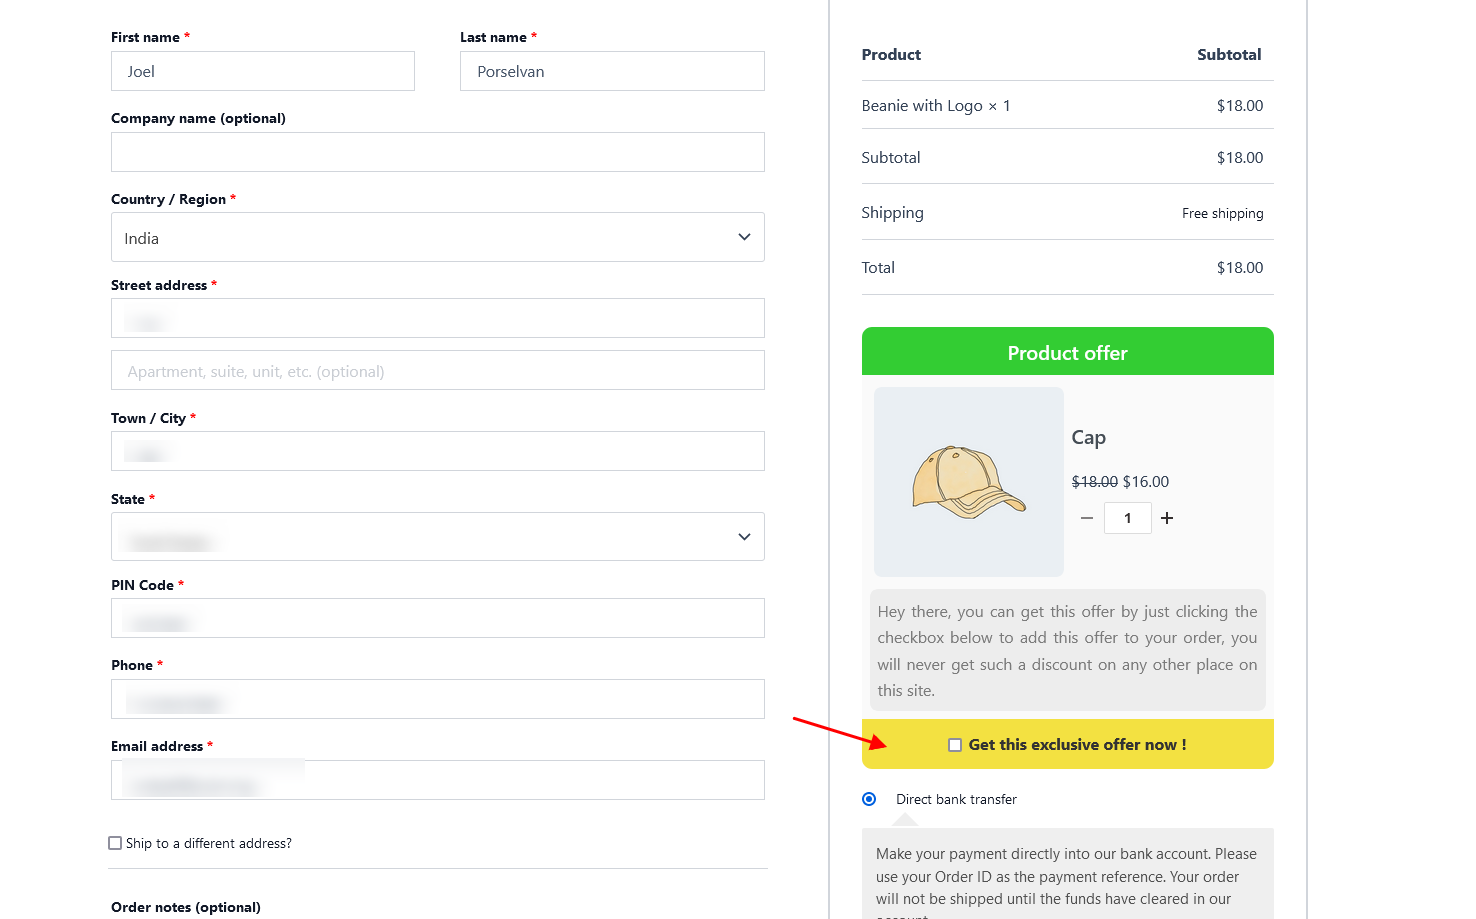The width and height of the screenshot is (1476, 919).
Task: Select the Phone number field
Action: click(437, 699)
